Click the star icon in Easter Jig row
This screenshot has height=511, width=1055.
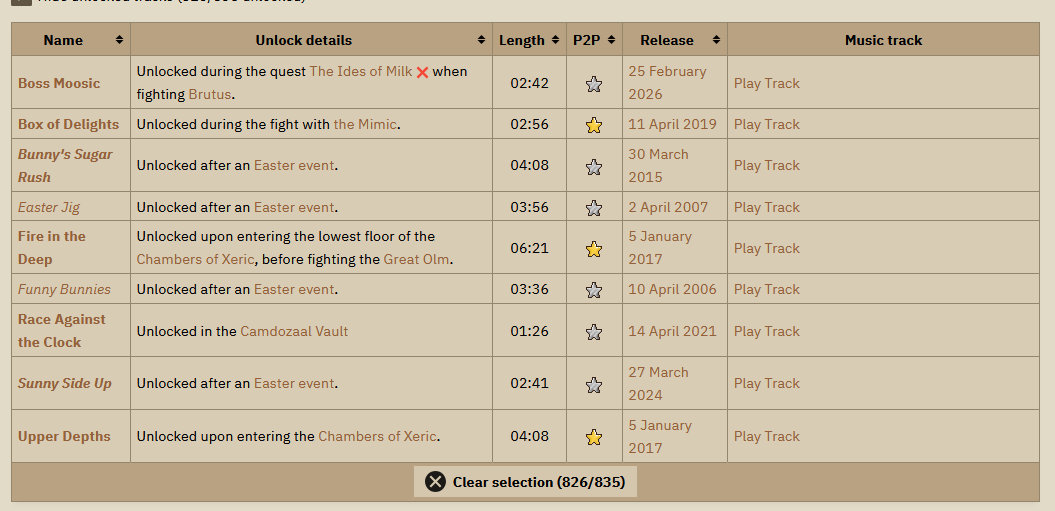(593, 207)
